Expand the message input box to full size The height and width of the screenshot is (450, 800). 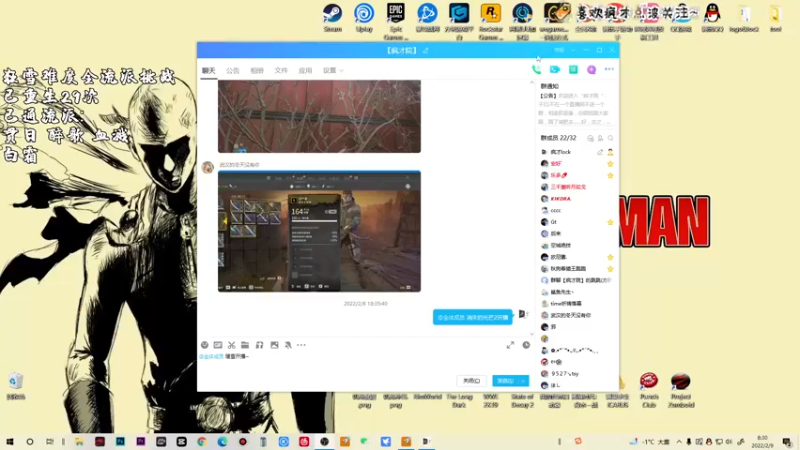510,345
